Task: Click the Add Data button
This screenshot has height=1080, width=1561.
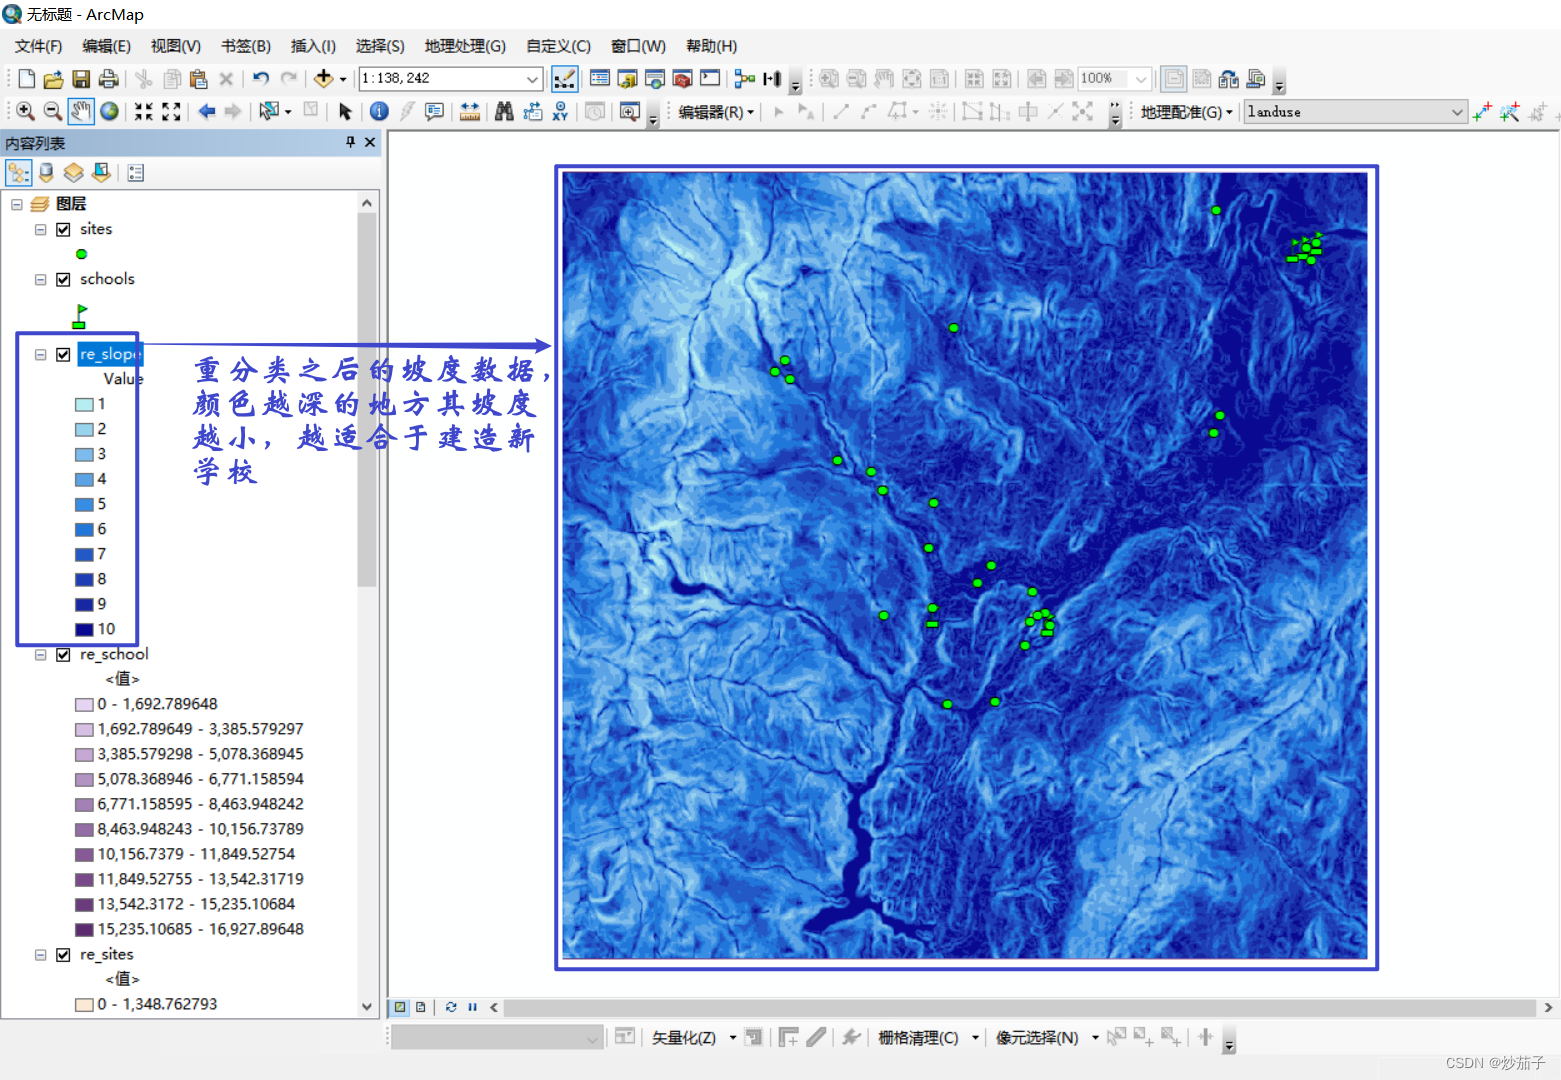Action: point(323,79)
